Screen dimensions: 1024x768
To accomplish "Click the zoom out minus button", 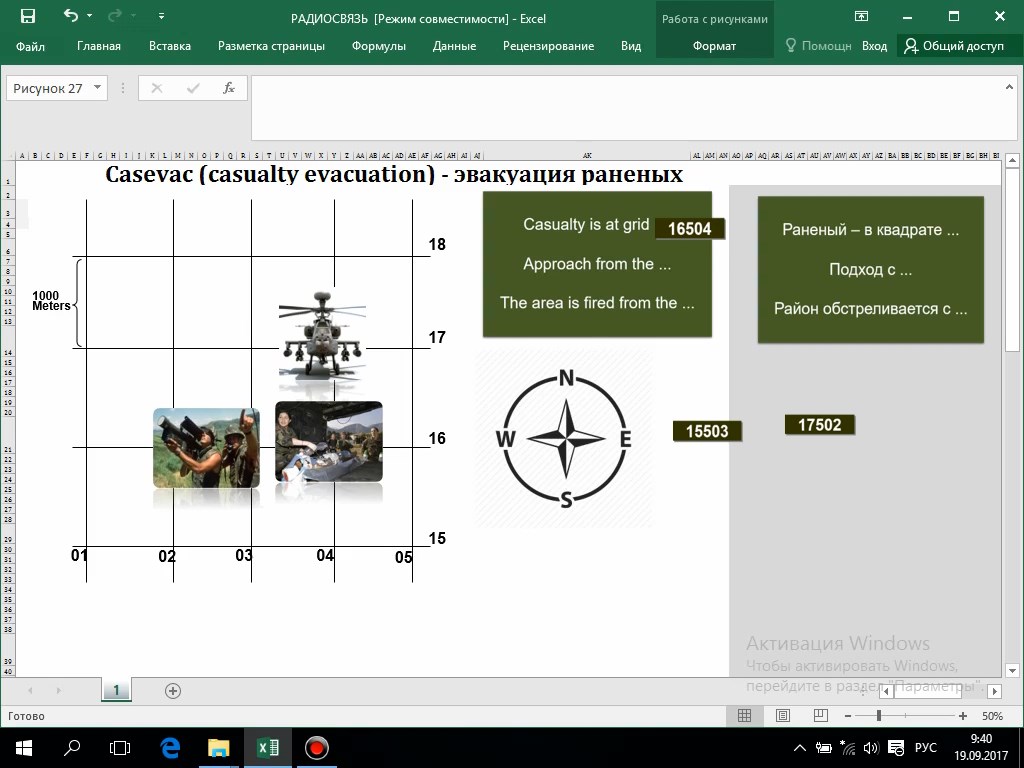I will point(848,716).
